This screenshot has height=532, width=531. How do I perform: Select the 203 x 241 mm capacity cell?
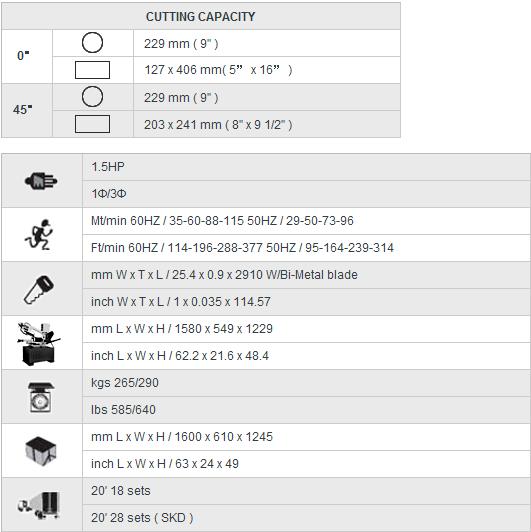(x=267, y=124)
